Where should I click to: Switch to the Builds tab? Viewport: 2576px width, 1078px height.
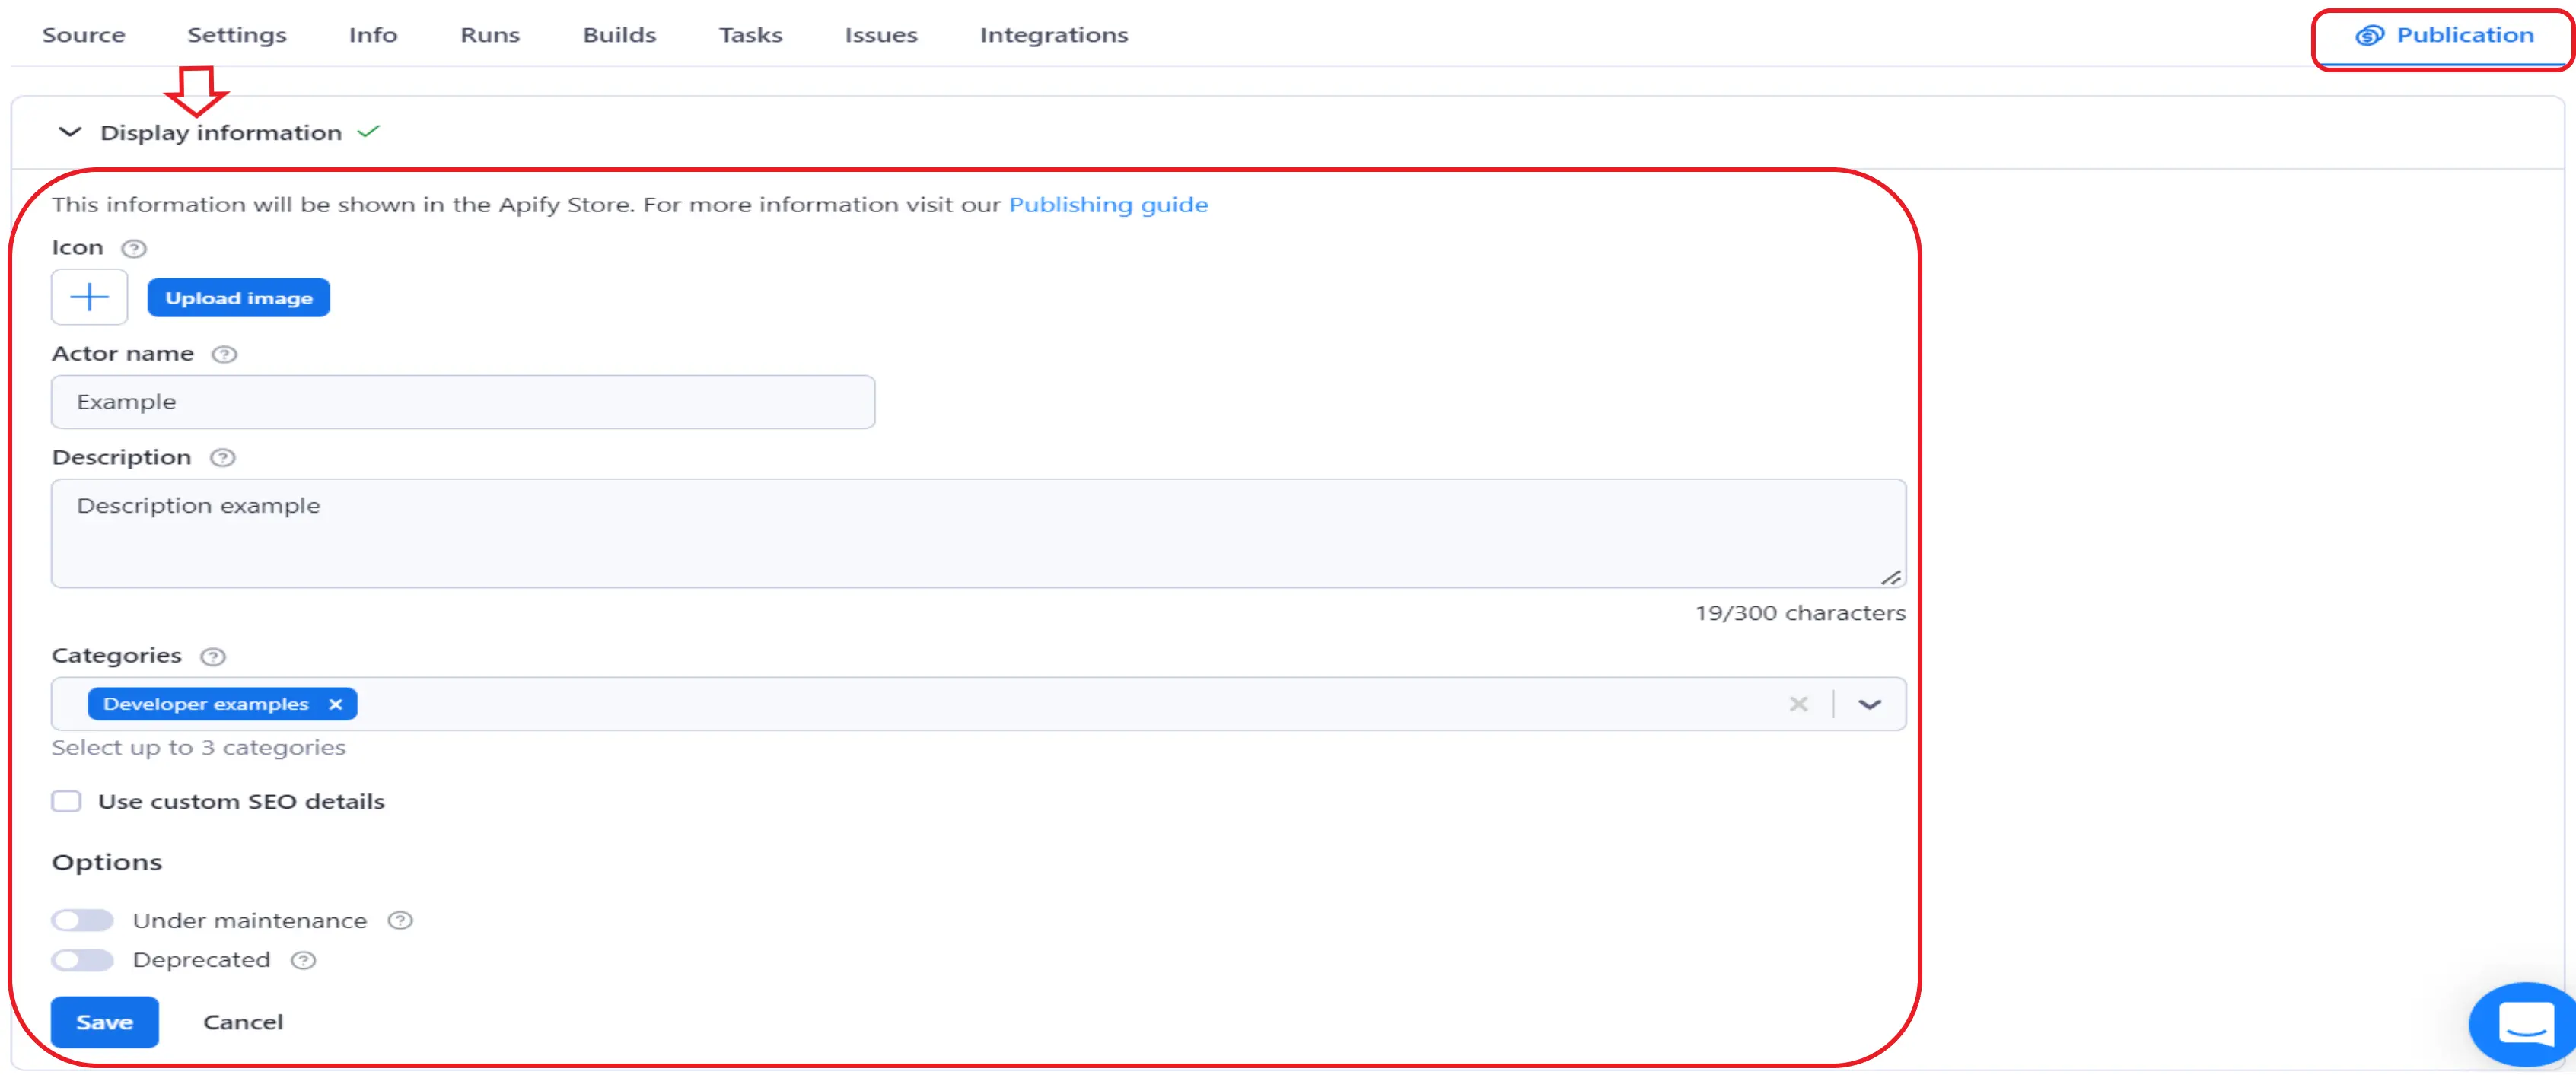[619, 35]
